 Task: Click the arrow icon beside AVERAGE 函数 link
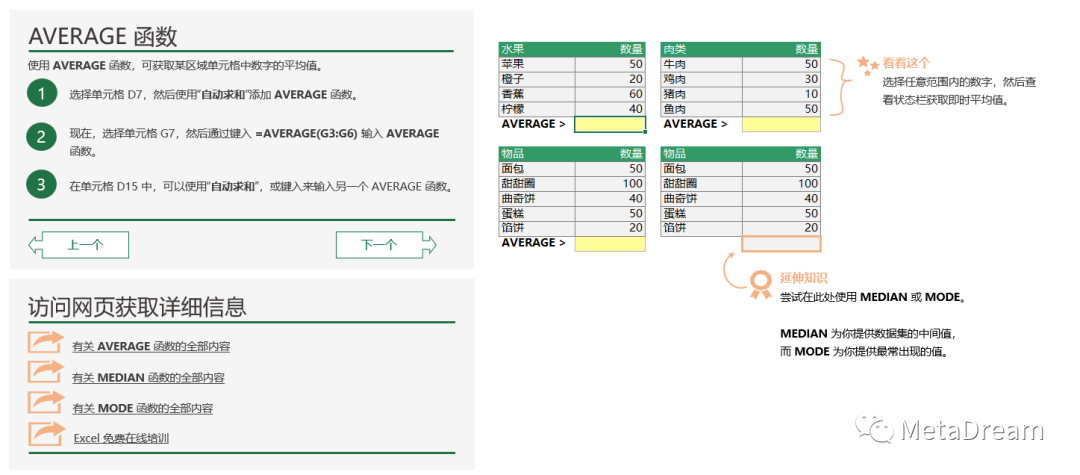click(46, 343)
